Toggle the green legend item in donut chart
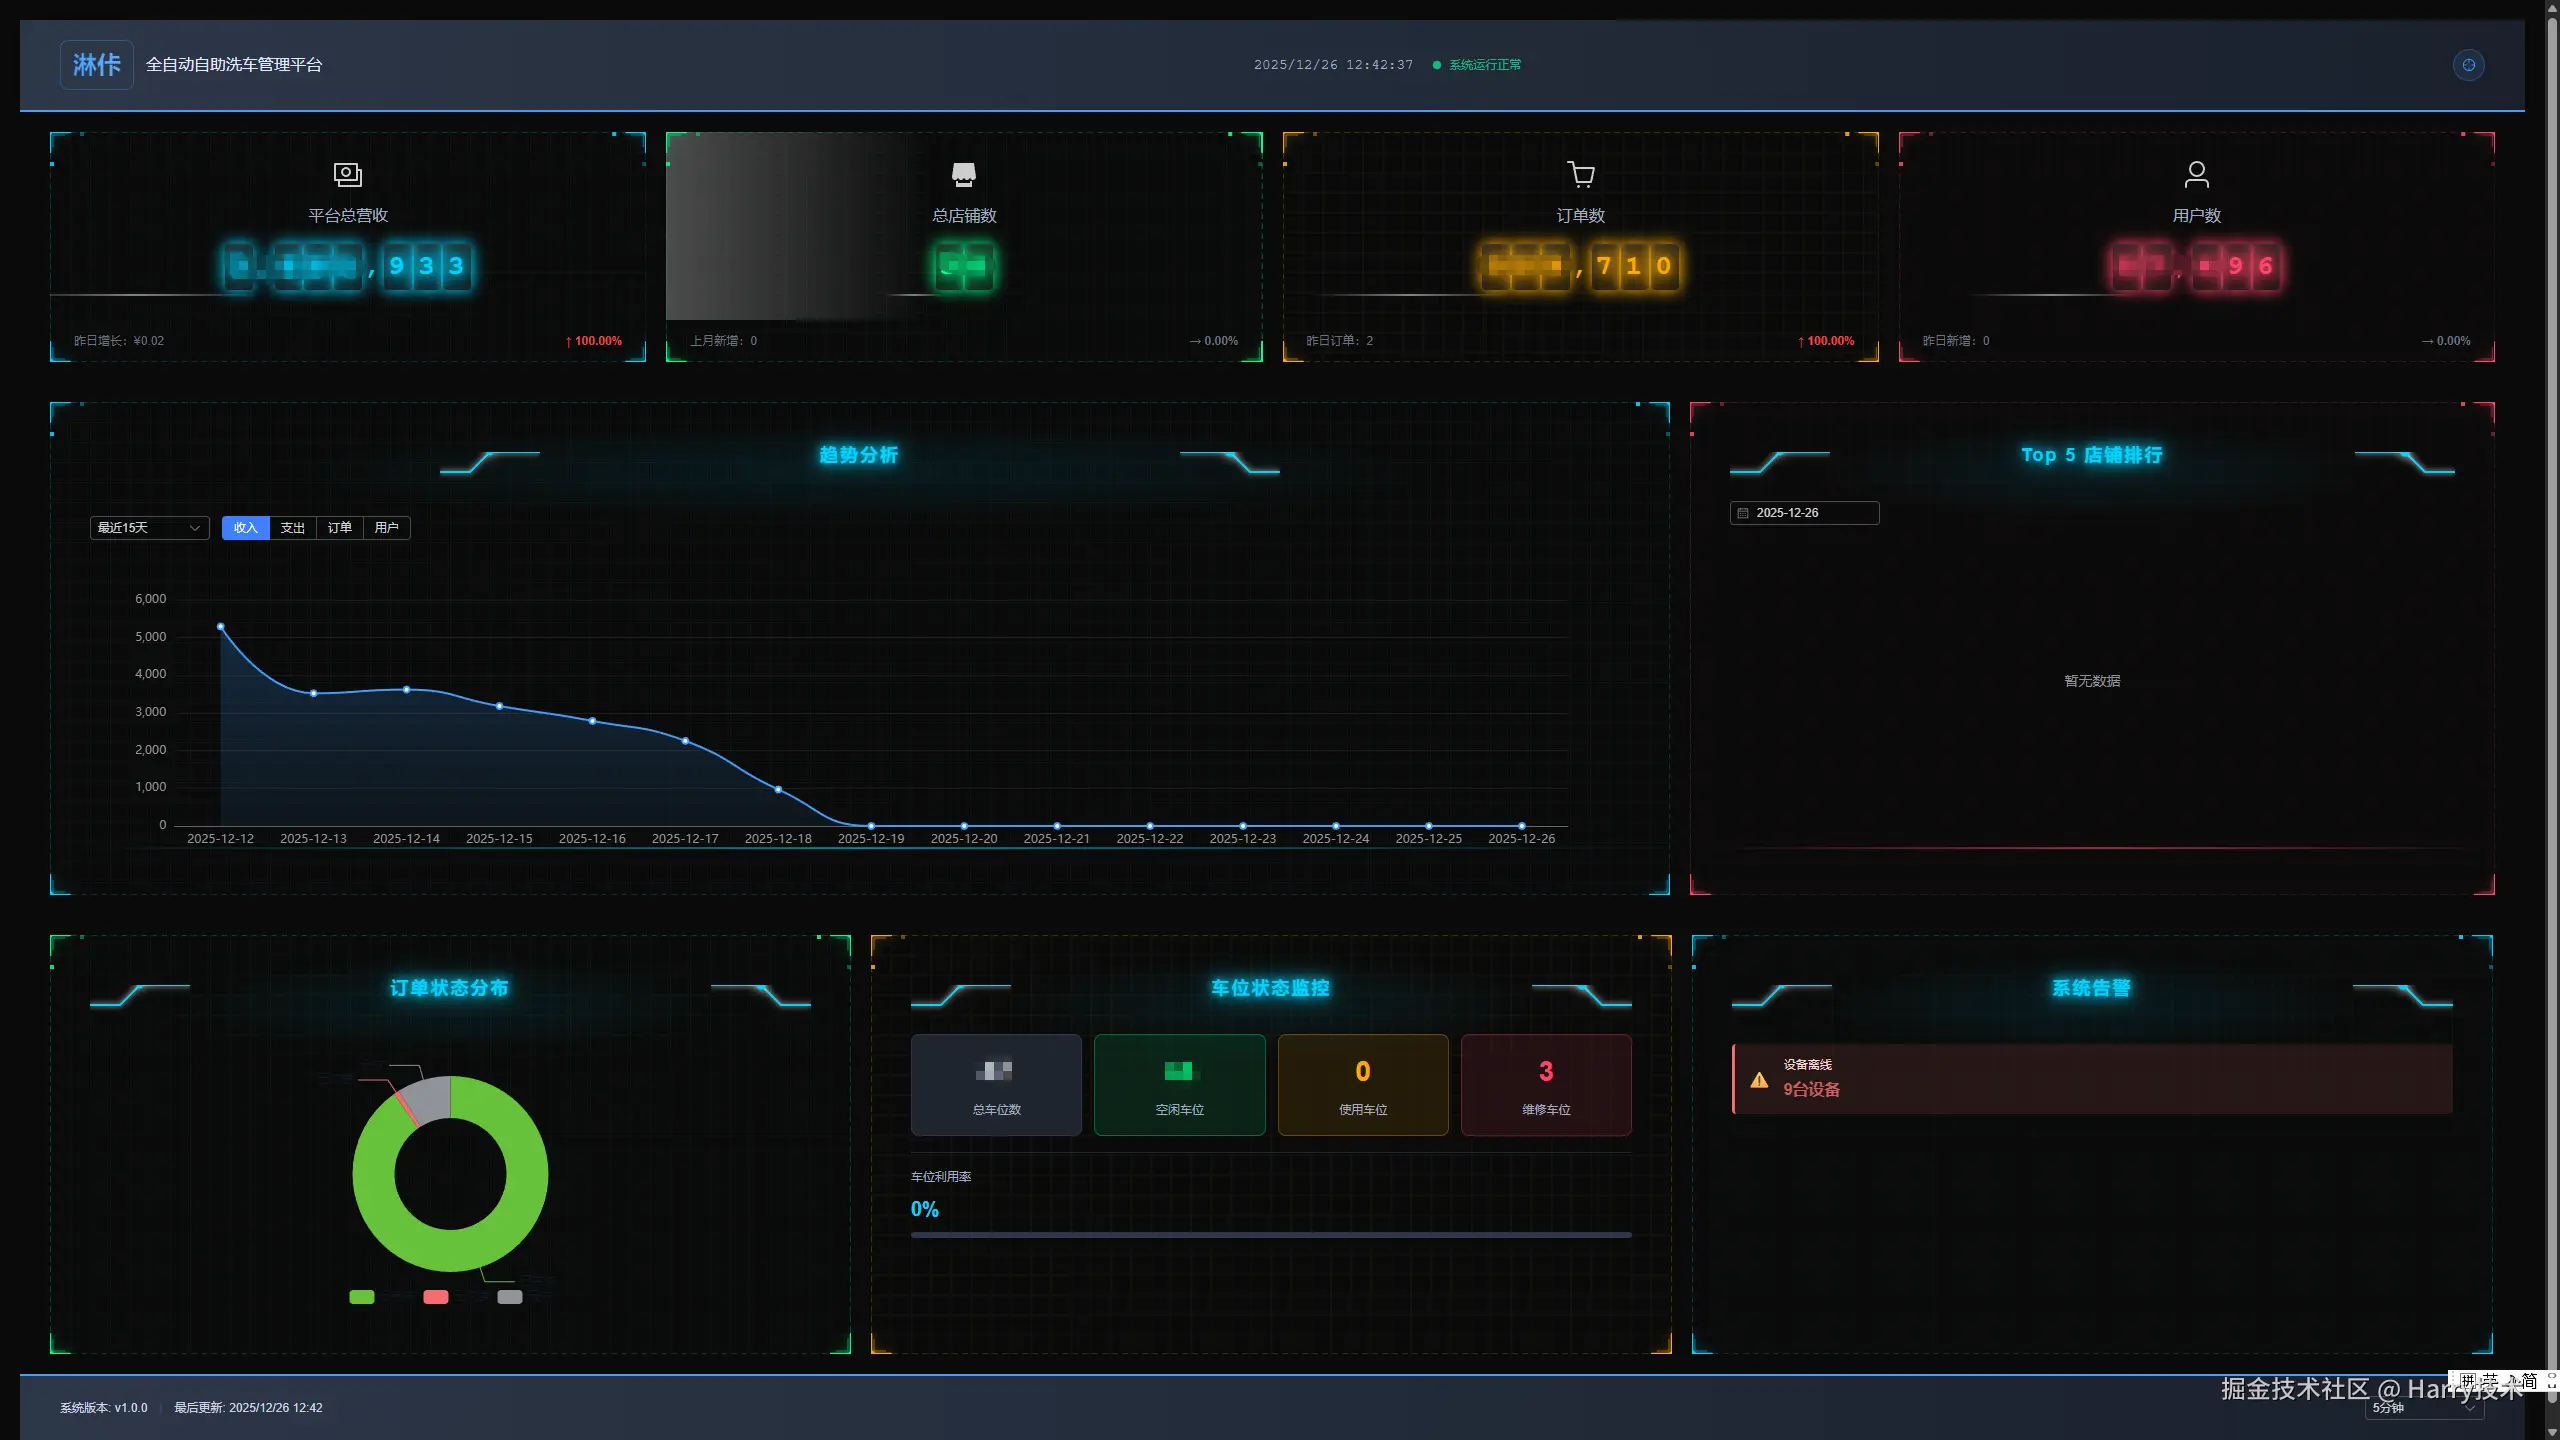The height and width of the screenshot is (1440, 2560). pyautogui.click(x=362, y=1297)
